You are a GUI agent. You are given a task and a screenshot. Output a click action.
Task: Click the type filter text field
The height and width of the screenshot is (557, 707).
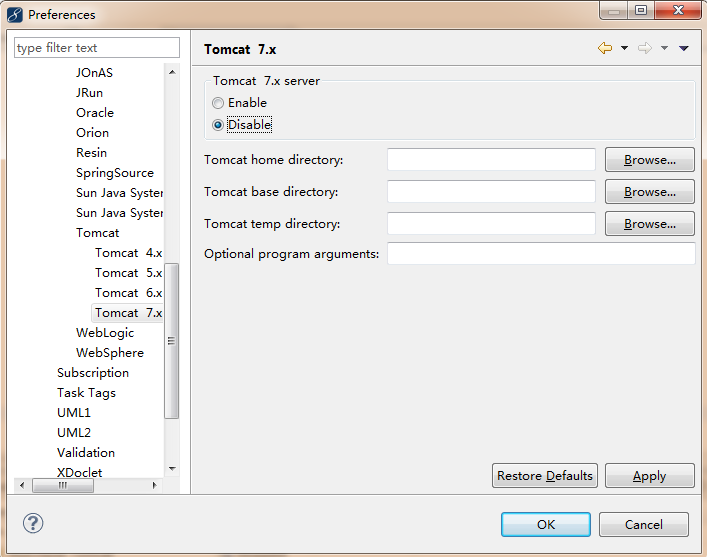[x=97, y=48]
